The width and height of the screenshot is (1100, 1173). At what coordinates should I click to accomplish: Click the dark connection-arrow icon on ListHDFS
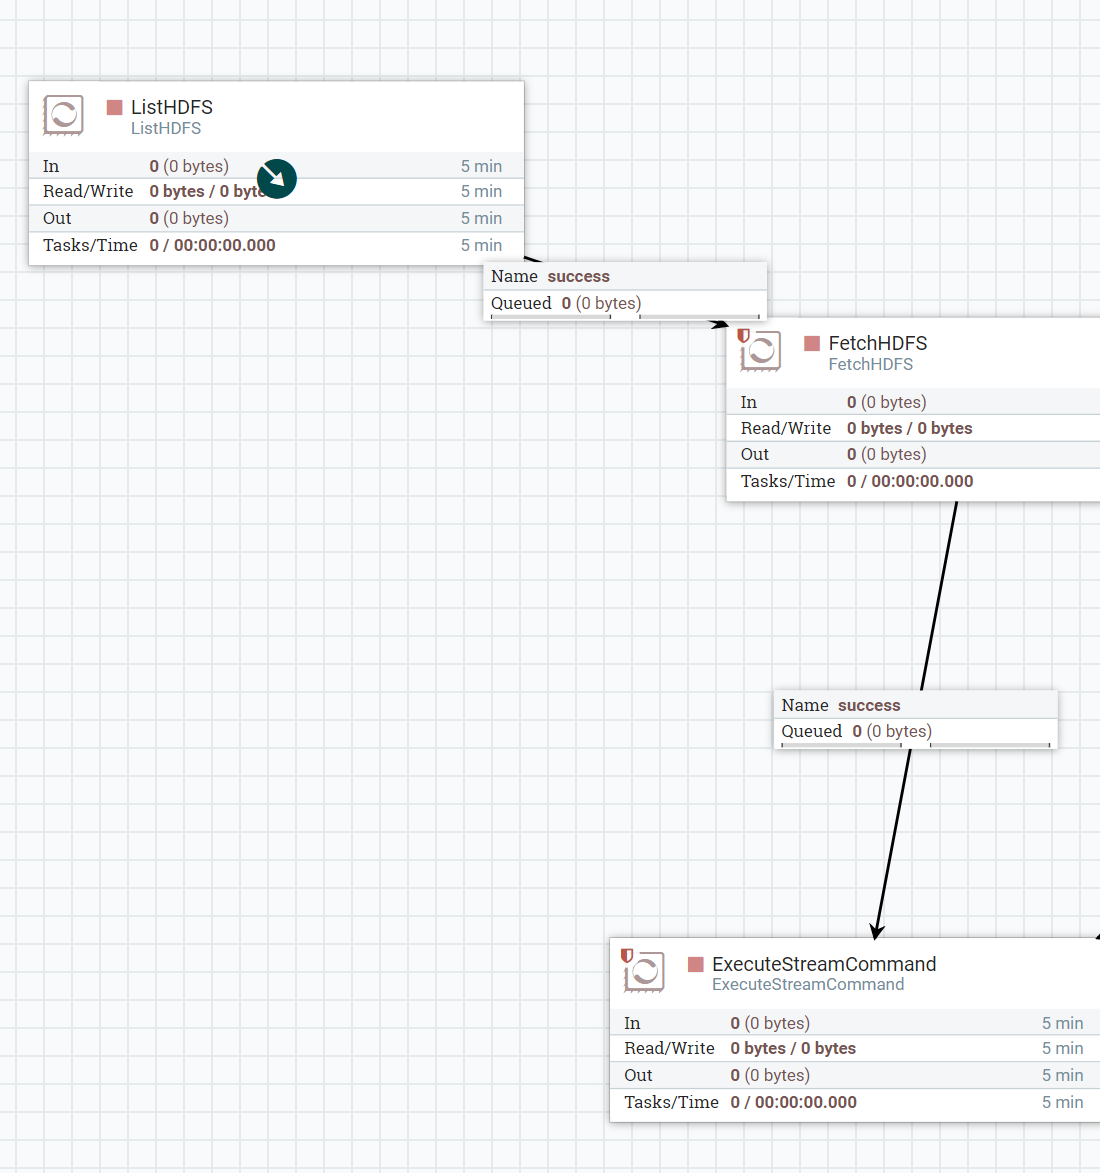click(276, 178)
